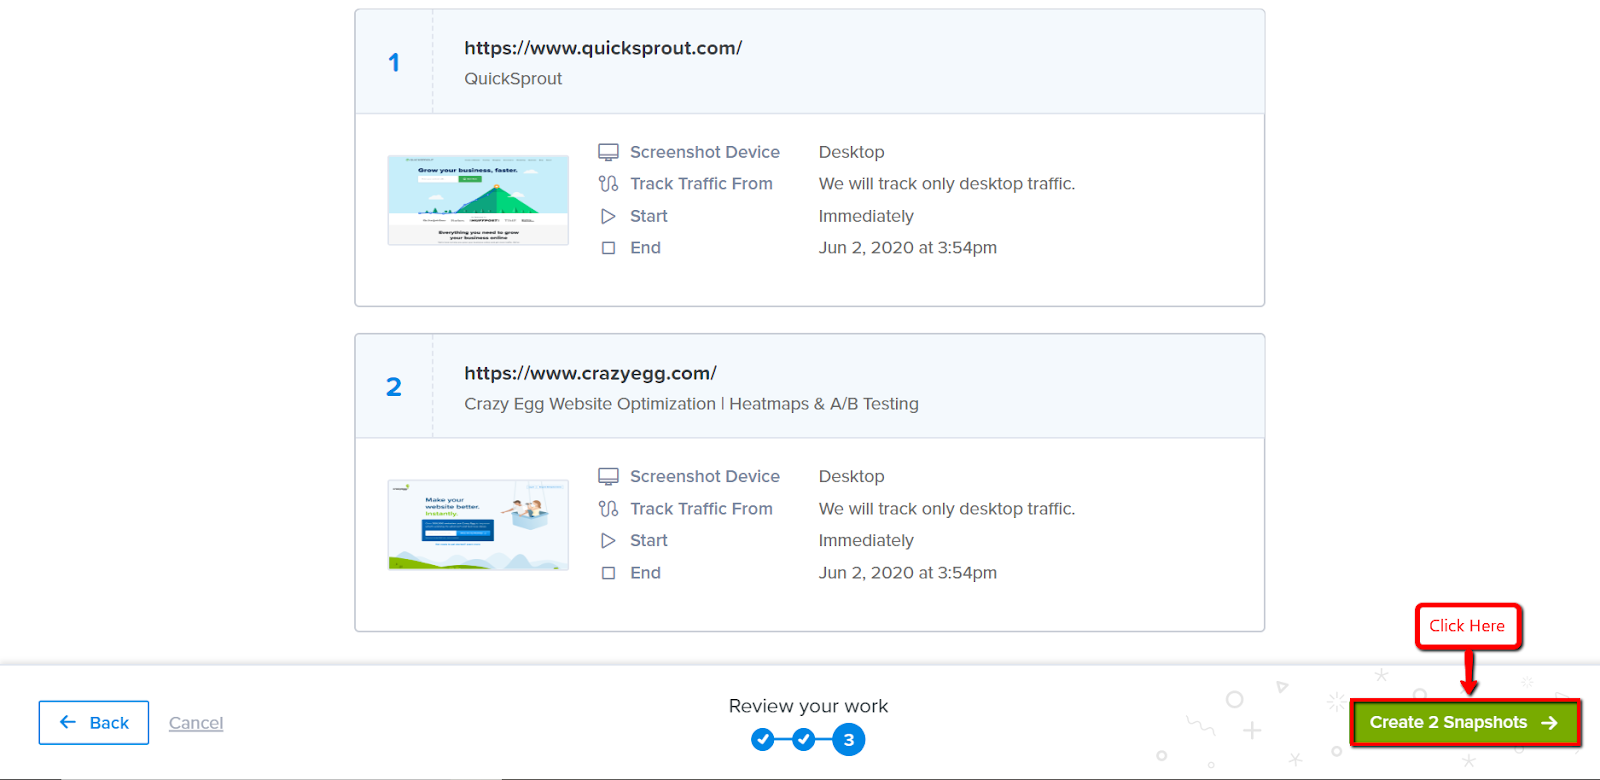Click the Create 2 Snapshots button
The width and height of the screenshot is (1600, 780).
click(1465, 722)
